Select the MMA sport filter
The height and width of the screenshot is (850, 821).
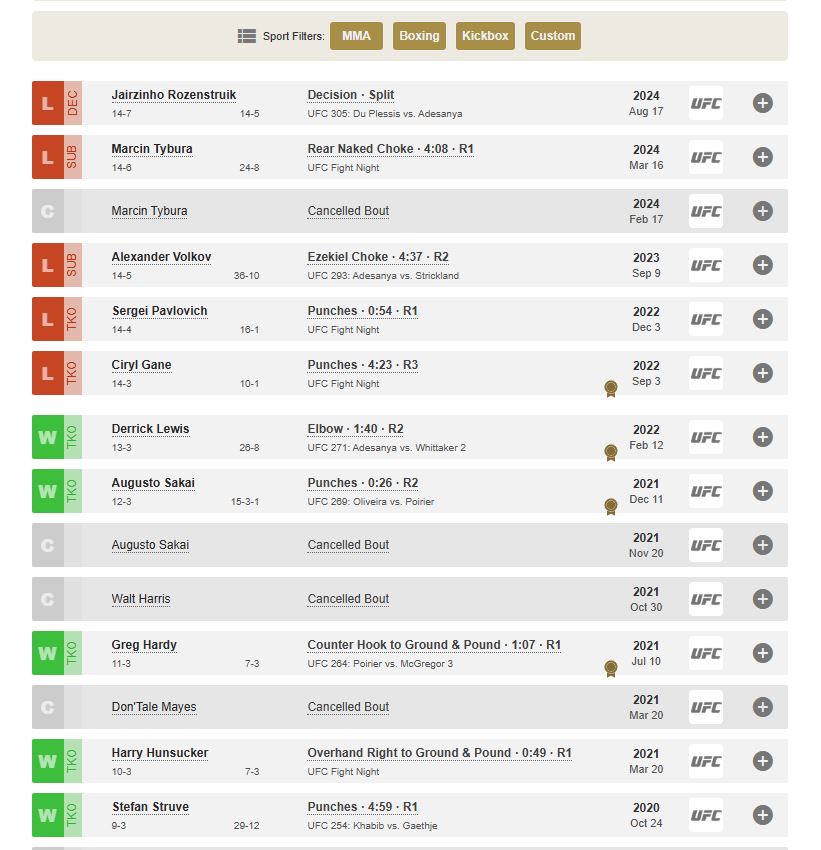[356, 36]
